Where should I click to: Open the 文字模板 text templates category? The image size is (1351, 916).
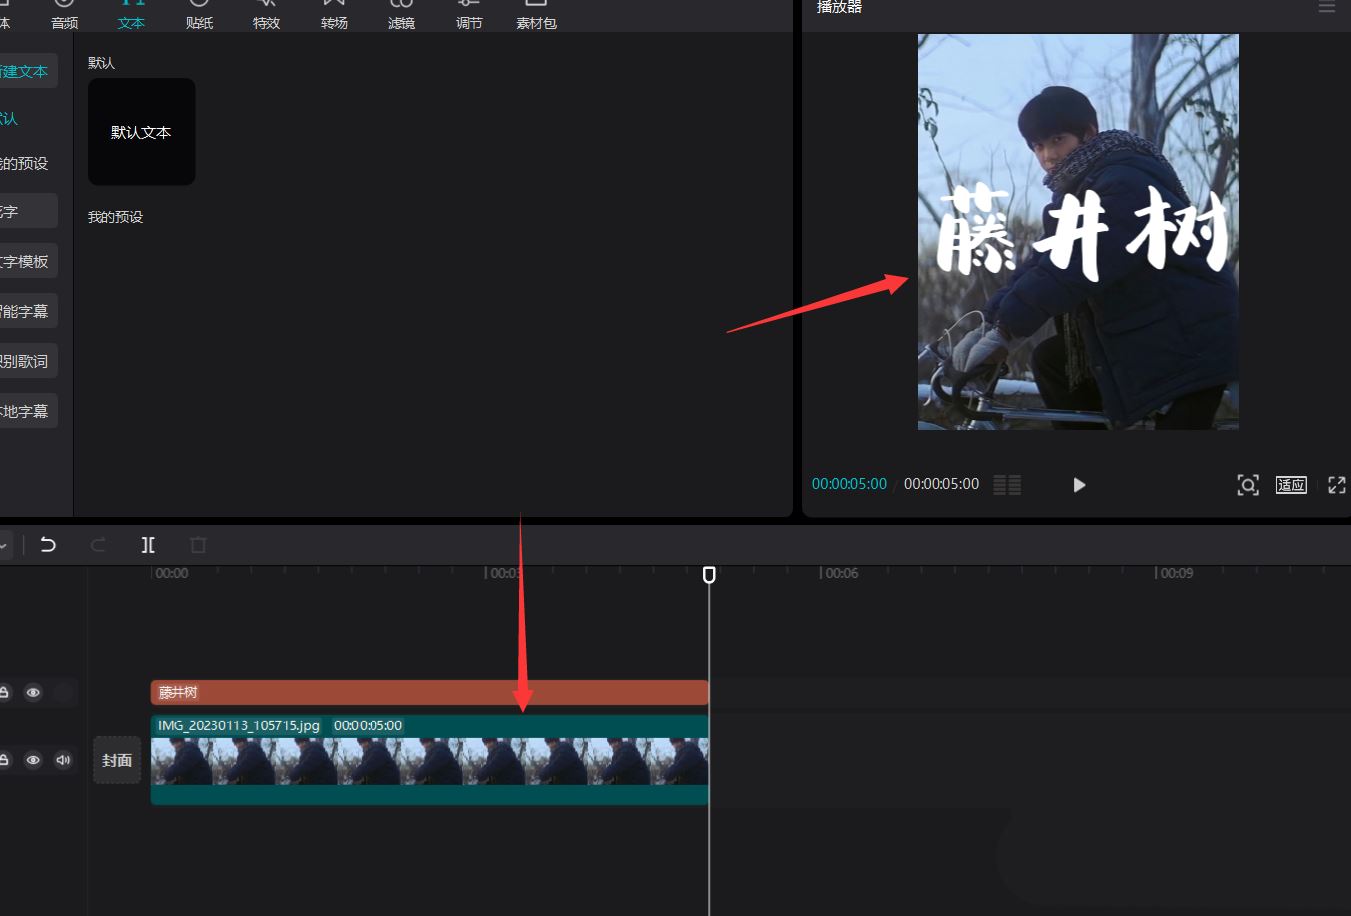coord(27,261)
